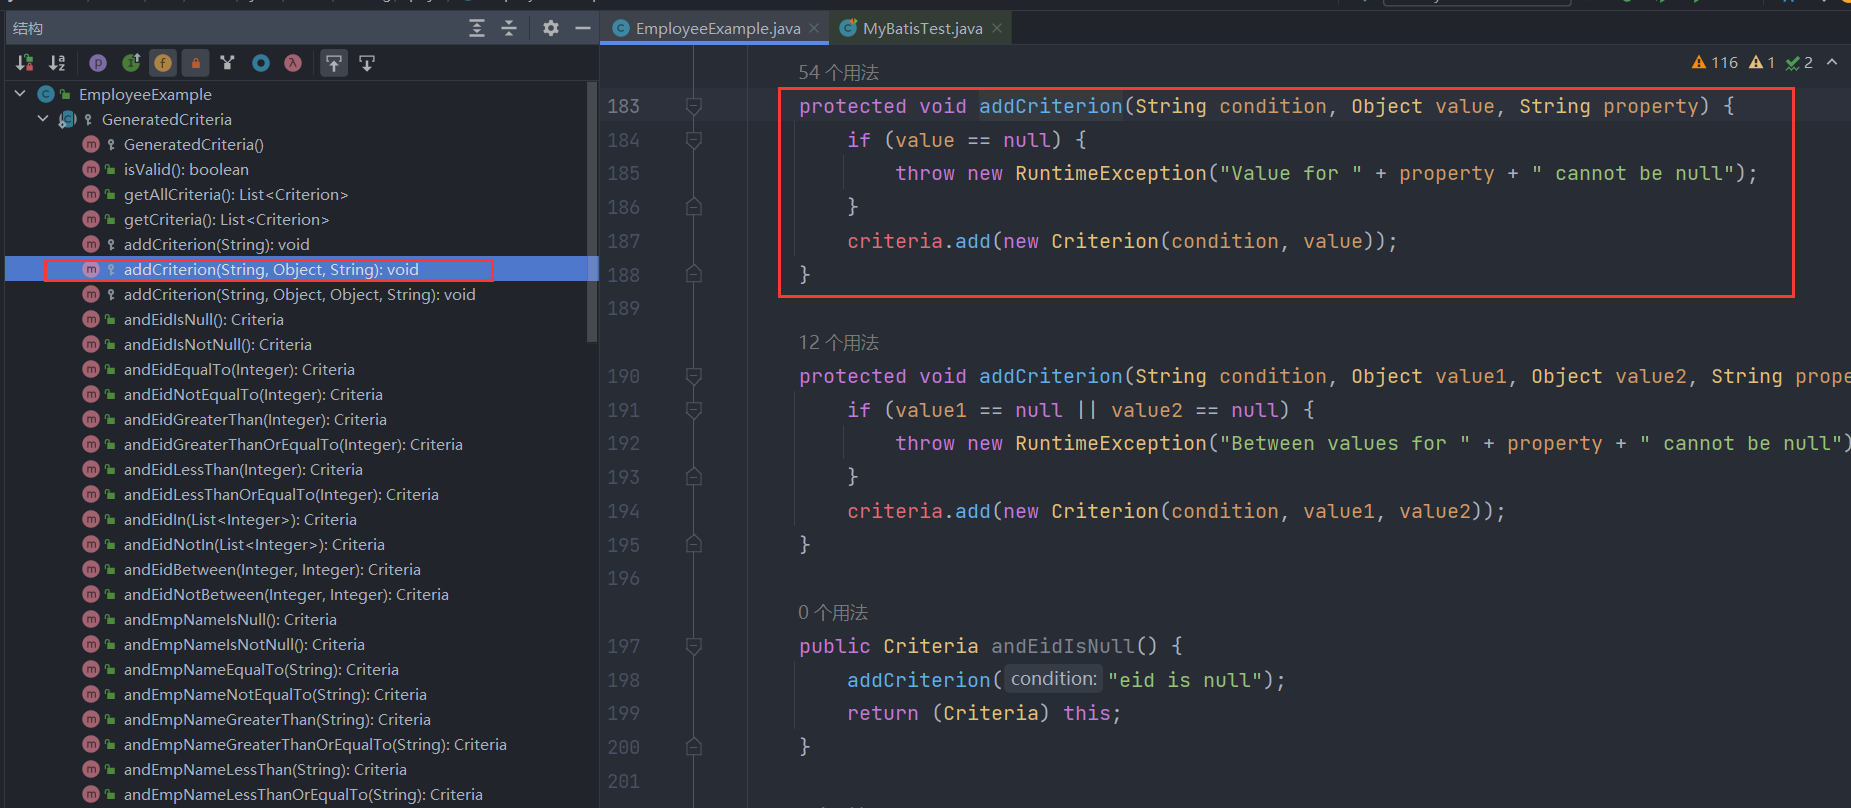Select addCriterion with four parameters item

[299, 294]
